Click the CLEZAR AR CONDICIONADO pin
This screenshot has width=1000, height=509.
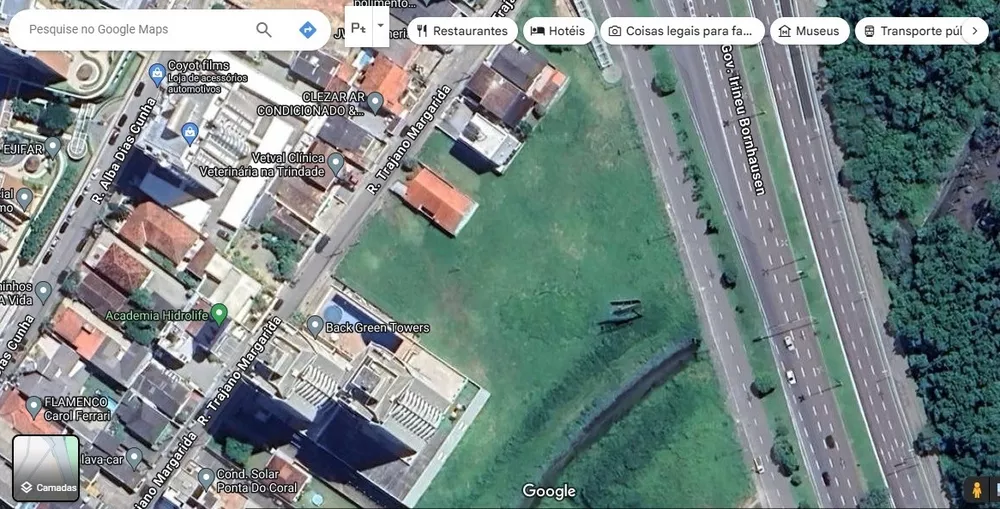tap(375, 102)
